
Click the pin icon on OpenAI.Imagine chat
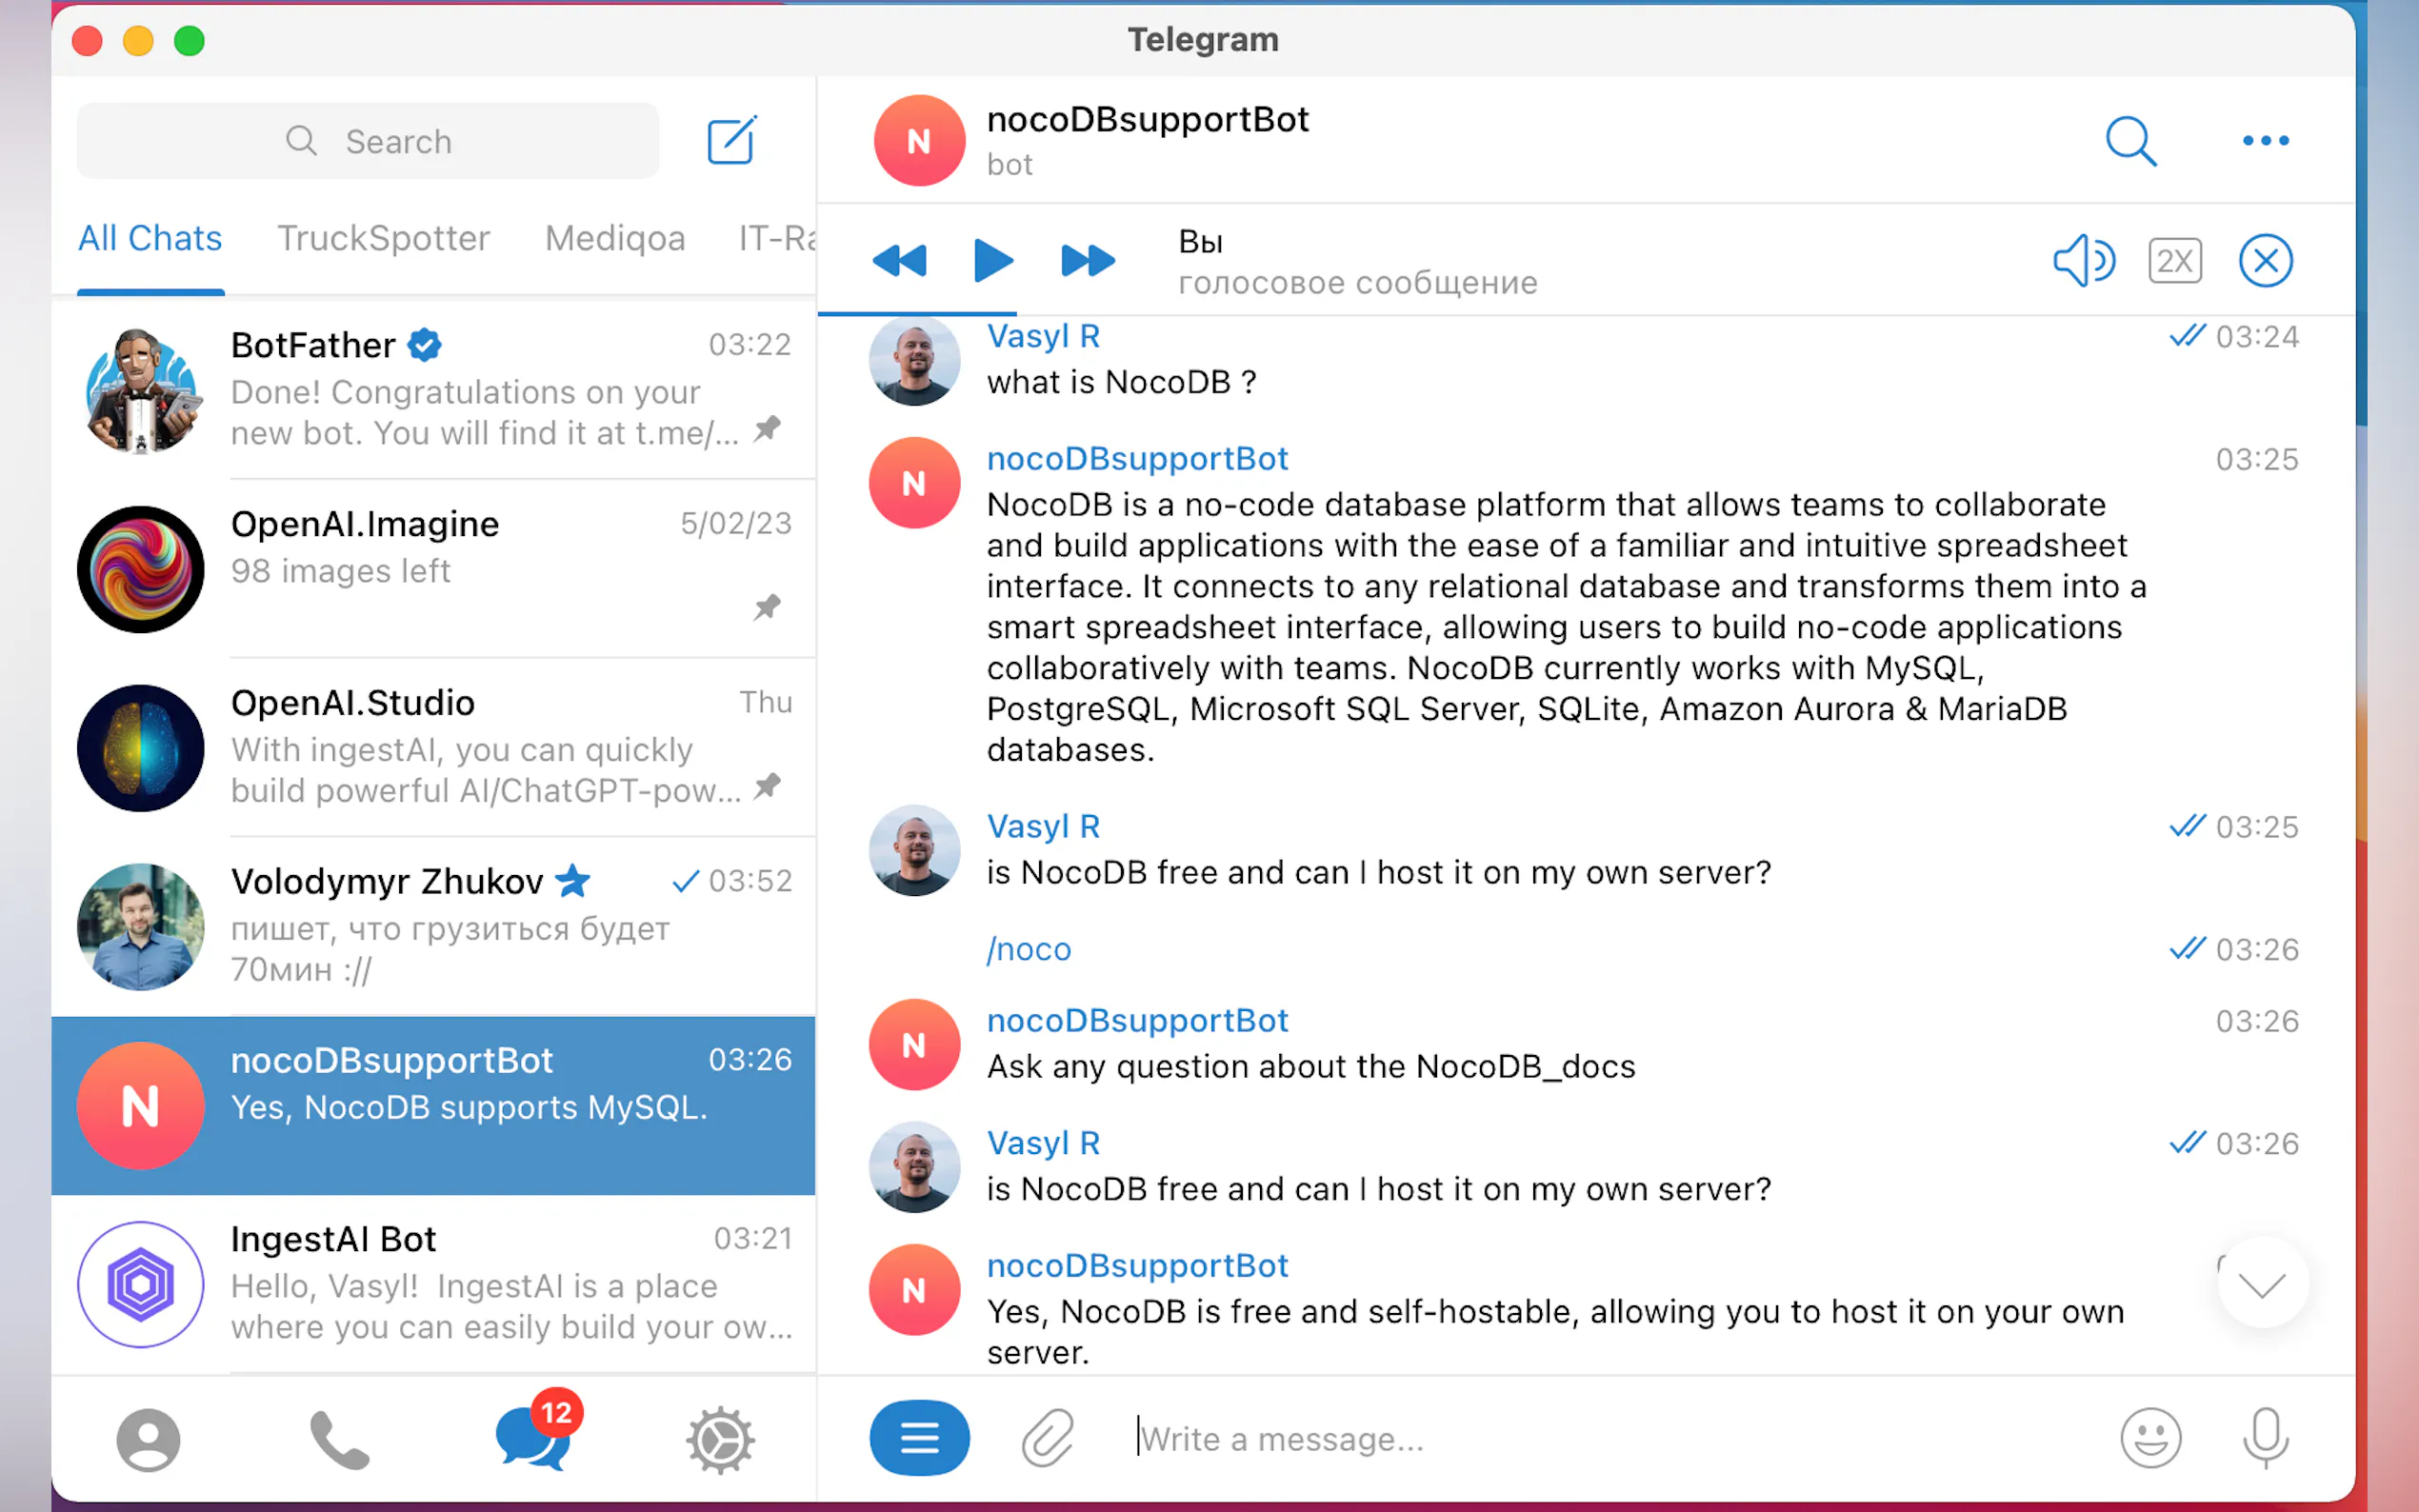767,607
